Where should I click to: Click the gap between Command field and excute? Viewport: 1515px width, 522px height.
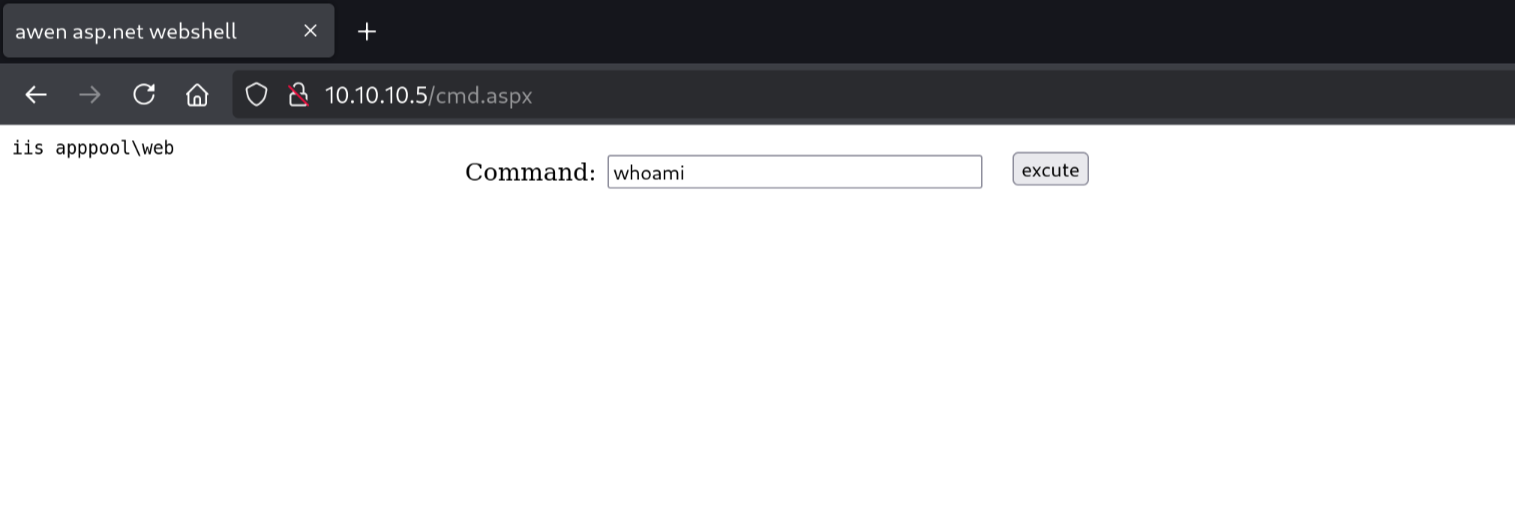[997, 171]
